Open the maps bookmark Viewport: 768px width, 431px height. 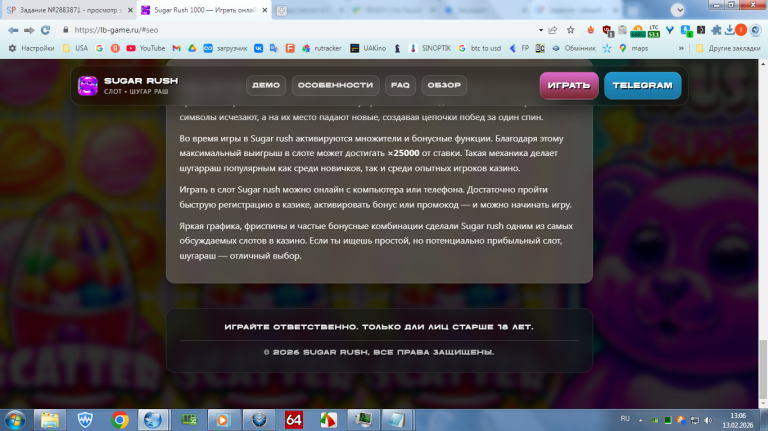click(633, 48)
